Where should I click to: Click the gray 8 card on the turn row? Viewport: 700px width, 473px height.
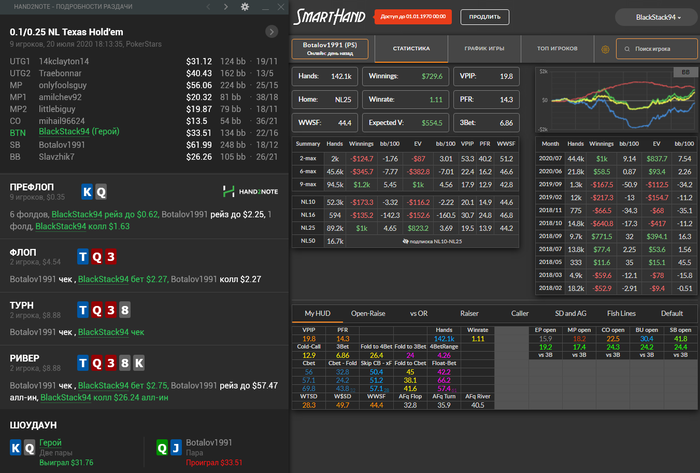pos(125,310)
